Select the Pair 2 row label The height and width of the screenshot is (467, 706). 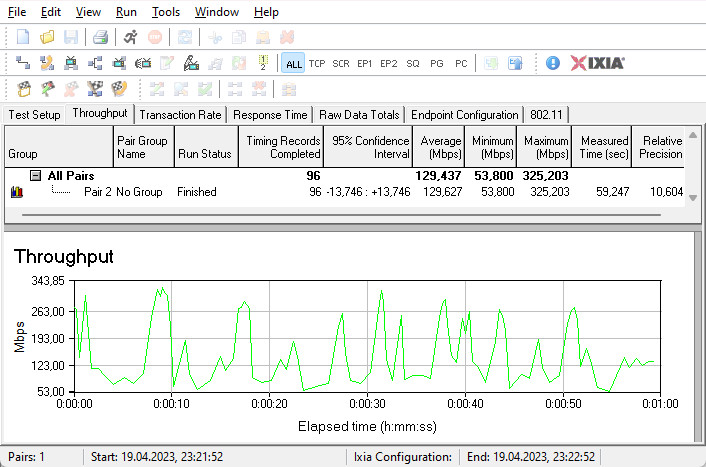(97, 192)
